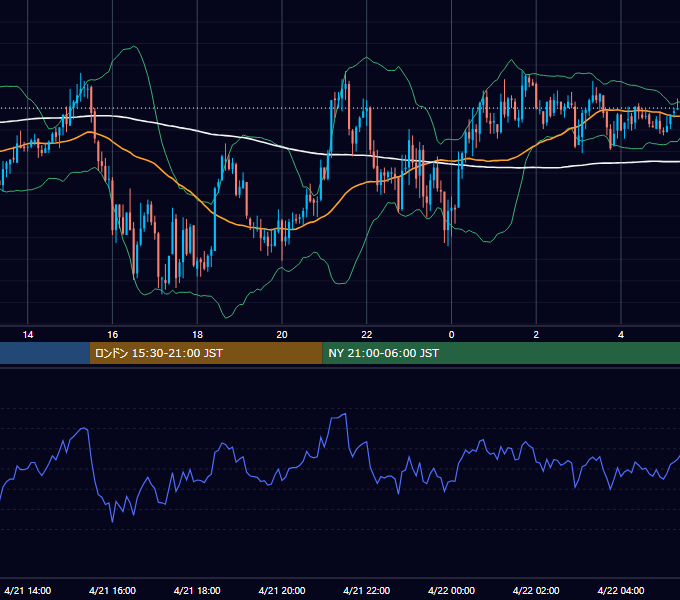Click the ロンドン 15:30-21:00 JST session band
Viewport: 680px width, 600px height.
click(x=206, y=353)
